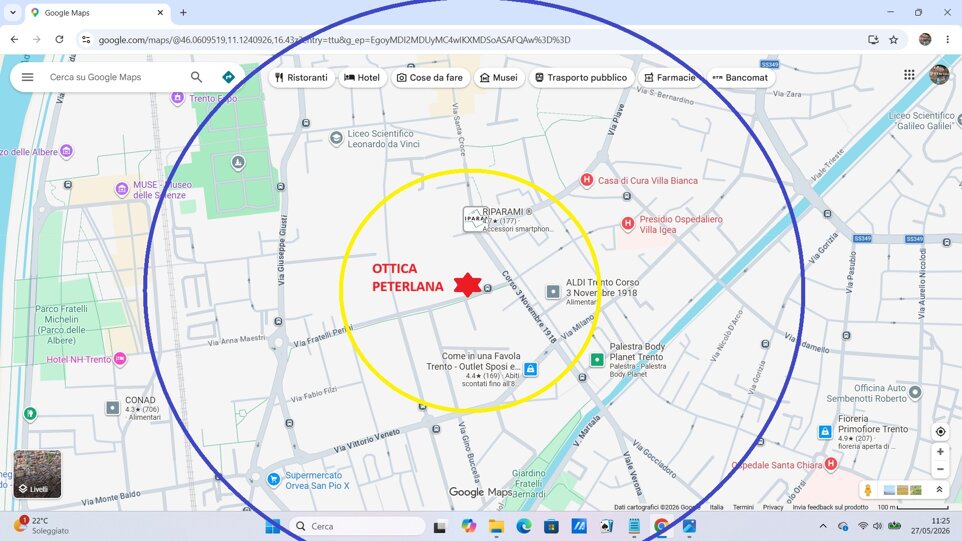
Task: Go back in the browser
Action: point(14,39)
